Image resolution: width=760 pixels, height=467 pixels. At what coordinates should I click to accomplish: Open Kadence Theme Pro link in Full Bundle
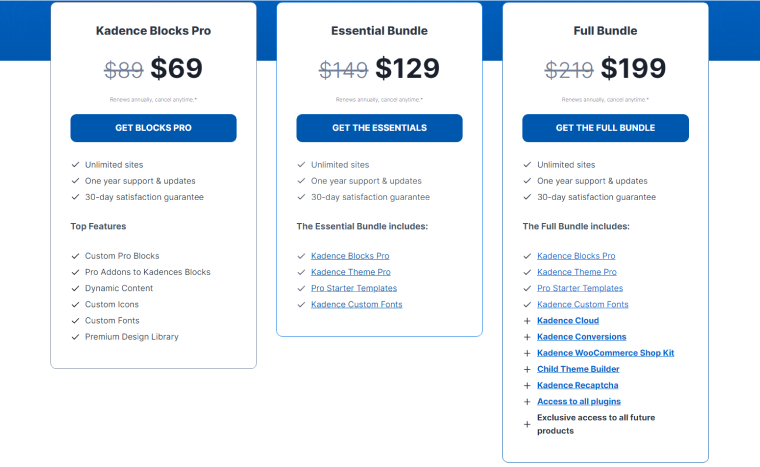click(576, 272)
